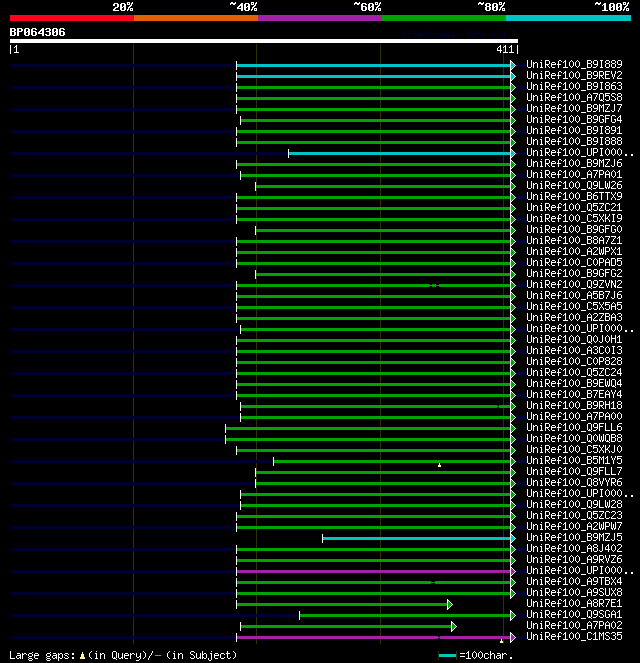This screenshot has width=640, height=663.
Task: Select the UniRef100_C5XKI9 label
Action: (574, 218)
